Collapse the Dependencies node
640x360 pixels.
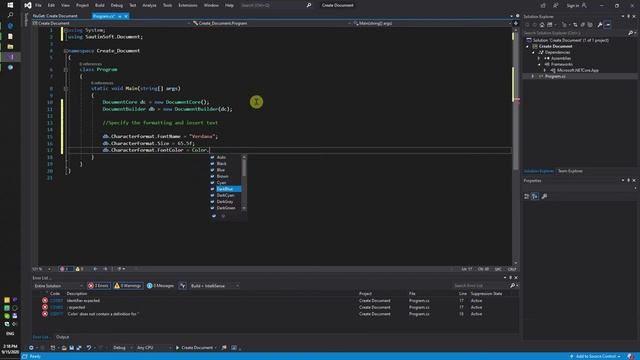[533, 52]
